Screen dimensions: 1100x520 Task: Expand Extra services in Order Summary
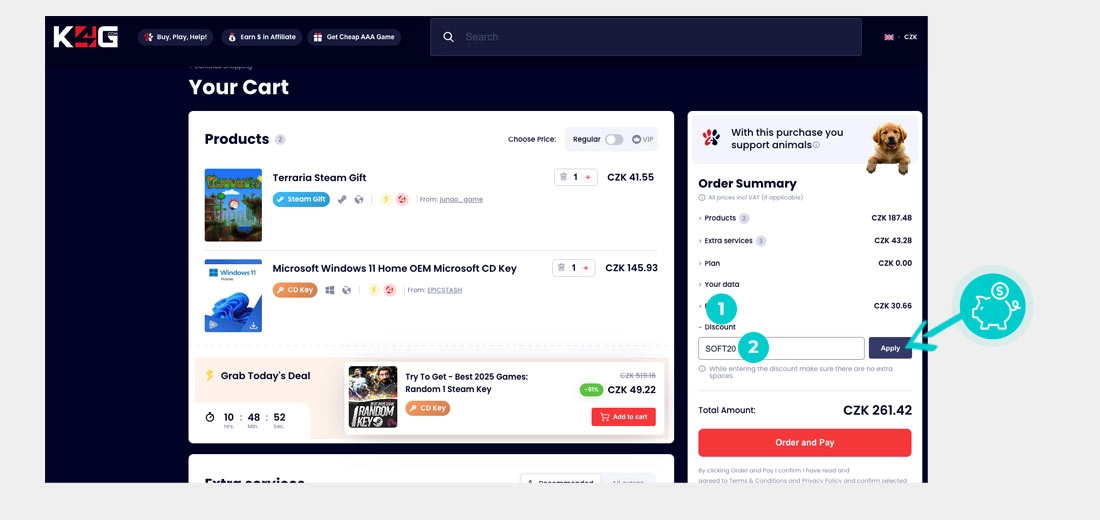(805, 241)
